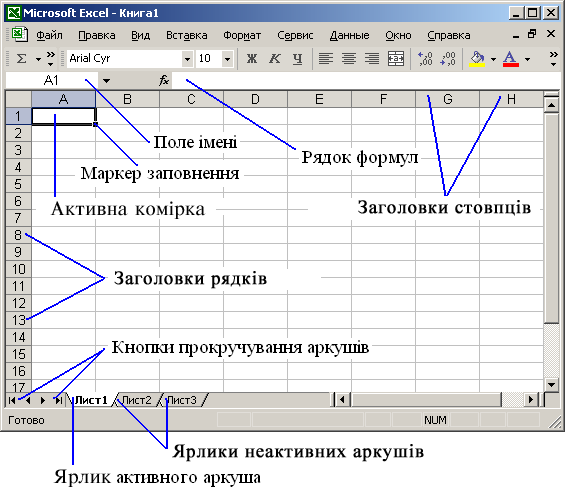Image resolution: width=565 pixels, height=495 pixels.
Task: Go to first sheet tab arrow
Action: (12, 400)
